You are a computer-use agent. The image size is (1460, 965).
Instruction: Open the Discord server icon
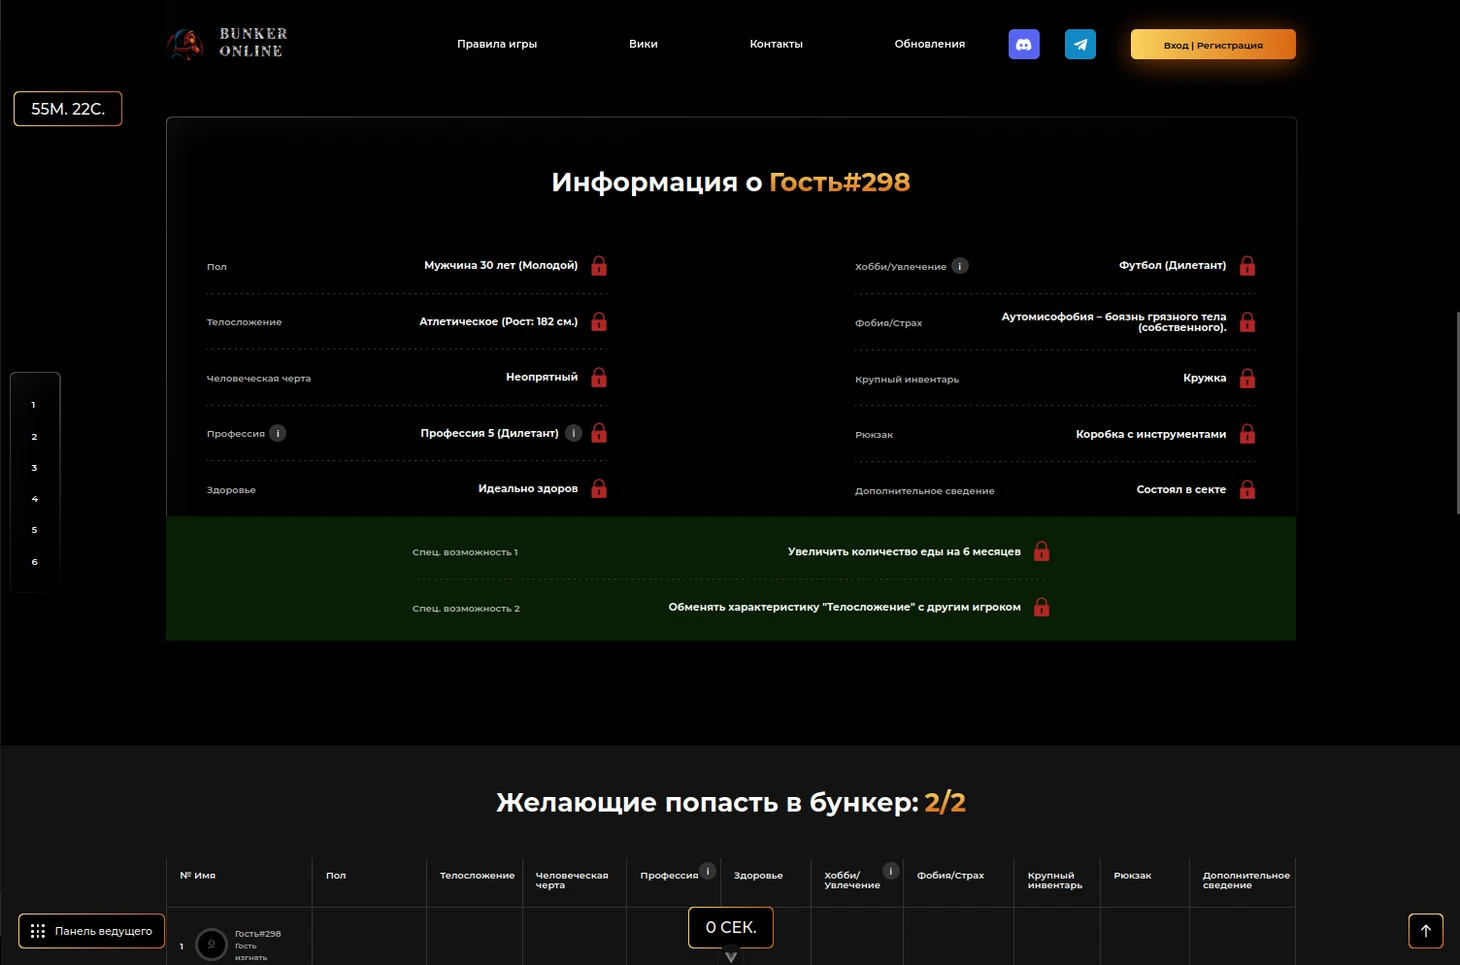tap(1023, 44)
